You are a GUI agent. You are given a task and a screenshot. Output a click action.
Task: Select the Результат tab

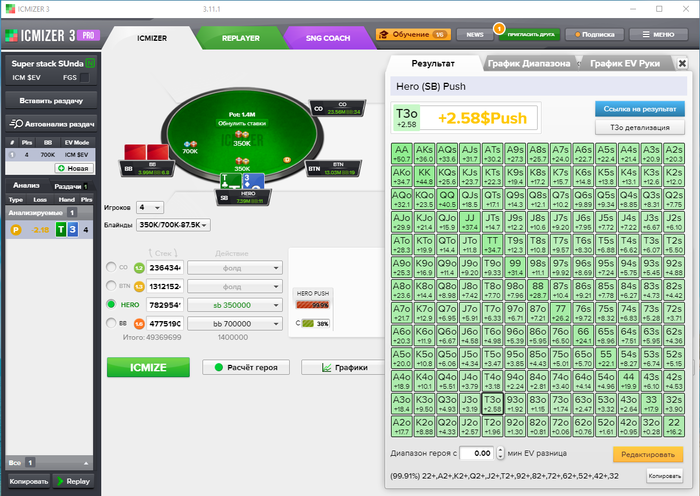point(433,63)
